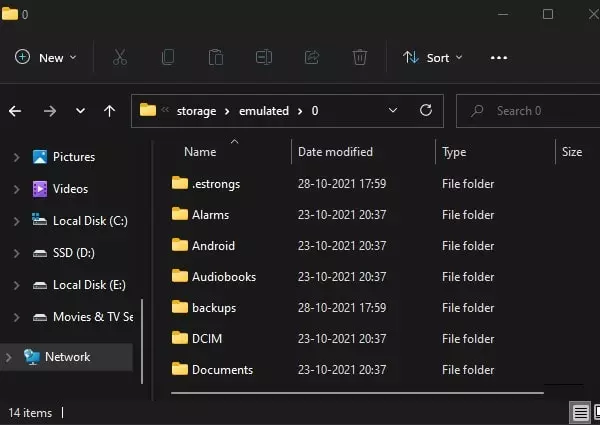
Task: Click the DCIM folder name text
Action: (207, 339)
